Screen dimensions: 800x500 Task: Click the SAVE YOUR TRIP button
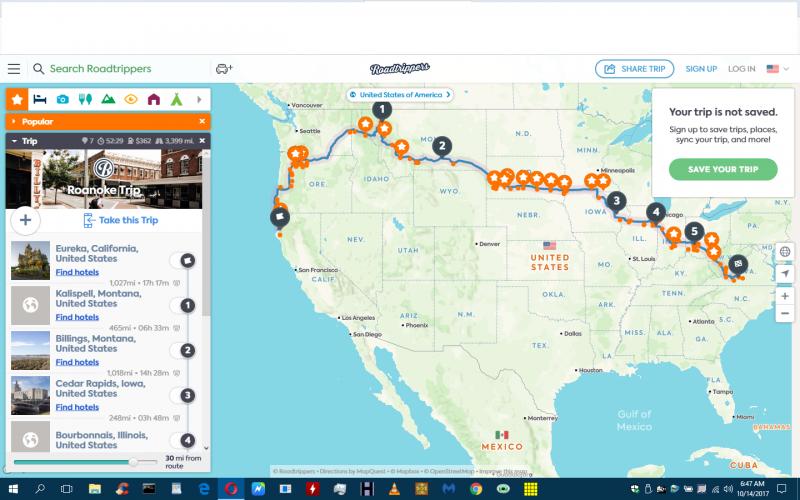(x=723, y=169)
